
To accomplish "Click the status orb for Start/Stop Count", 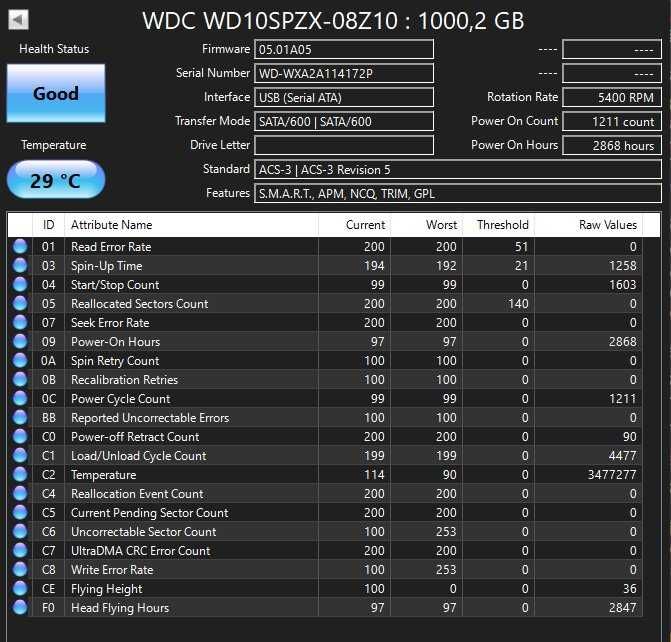I will pyautogui.click(x=20, y=284).
